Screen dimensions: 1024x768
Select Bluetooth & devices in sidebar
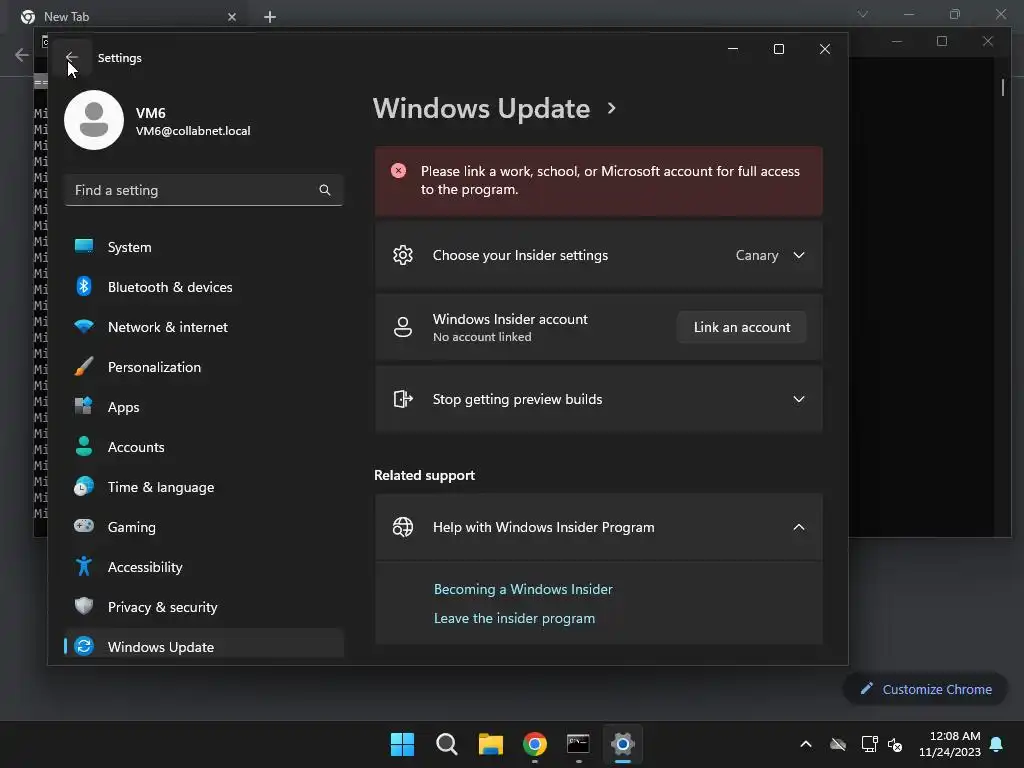point(204,287)
